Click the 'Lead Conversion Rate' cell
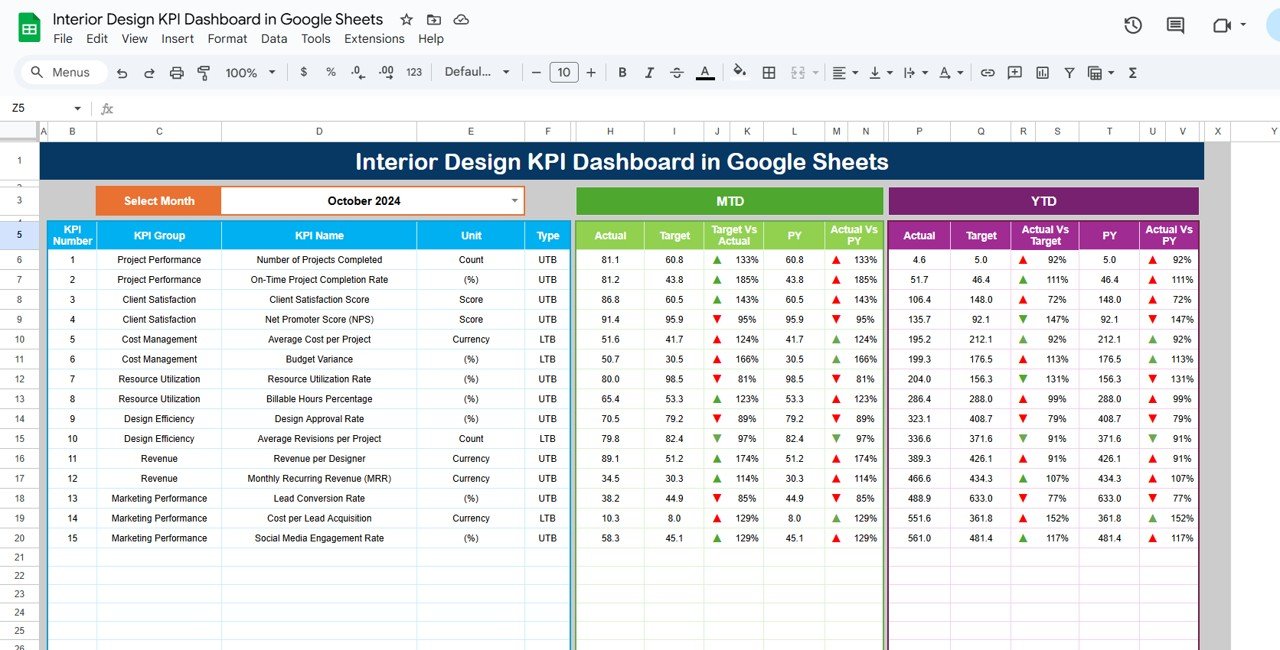Image resolution: width=1280 pixels, height=650 pixels. pyautogui.click(x=319, y=498)
